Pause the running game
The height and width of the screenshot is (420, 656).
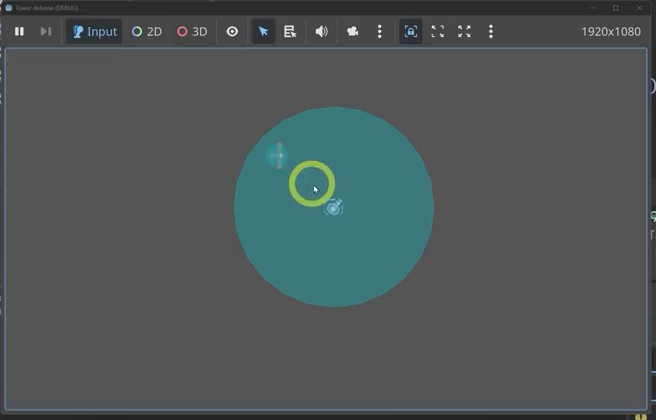(x=19, y=31)
